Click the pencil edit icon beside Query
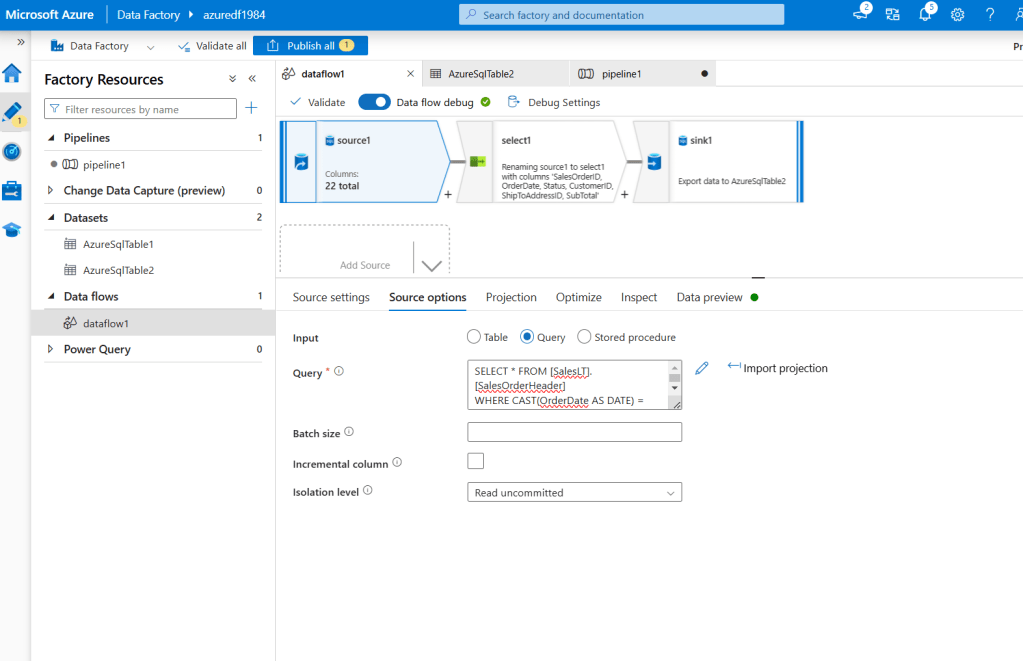This screenshot has height=661, width=1023. click(702, 368)
